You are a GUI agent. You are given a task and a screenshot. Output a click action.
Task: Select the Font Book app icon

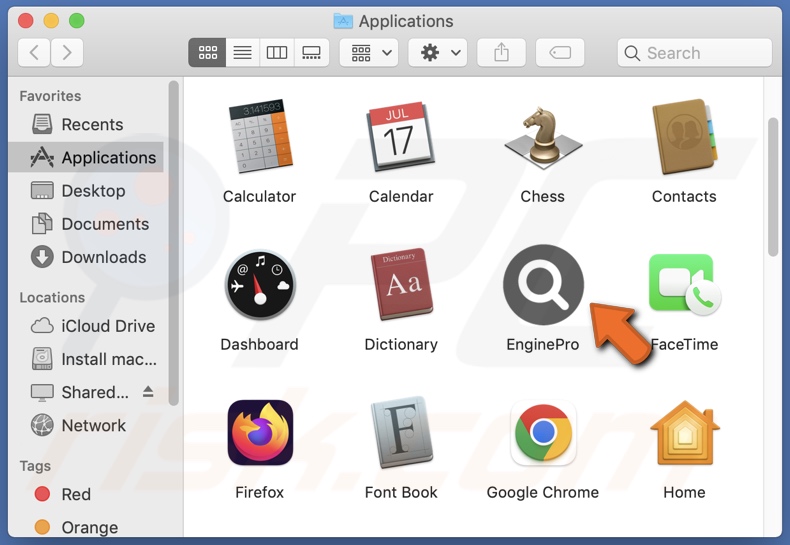tap(402, 433)
